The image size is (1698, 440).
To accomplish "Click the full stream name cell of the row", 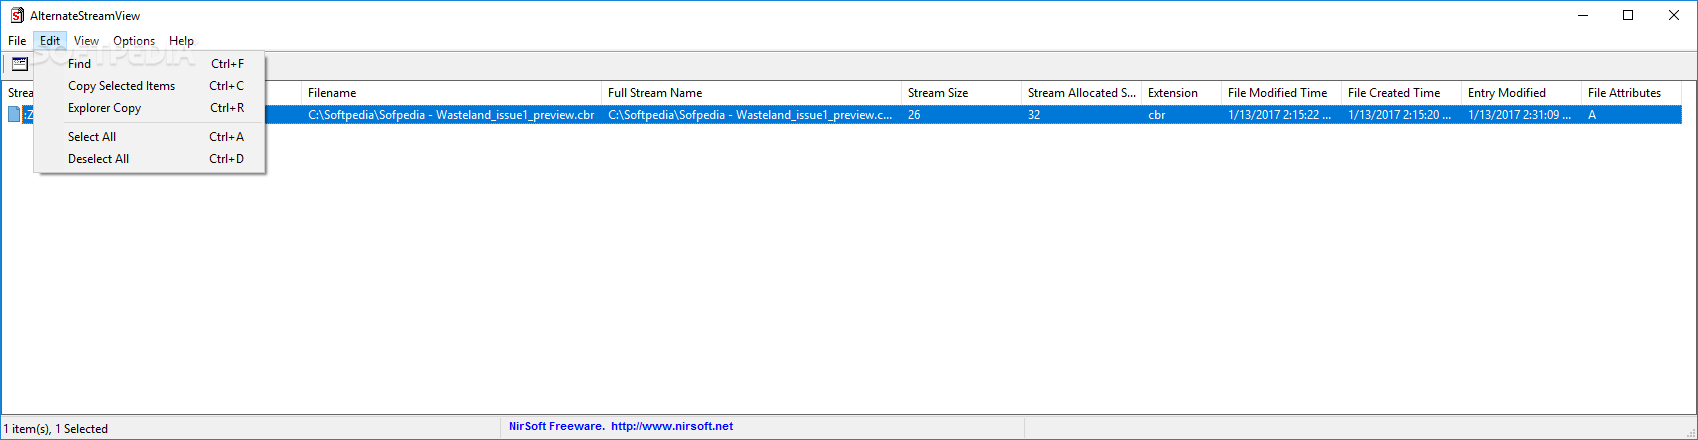I will click(x=751, y=115).
